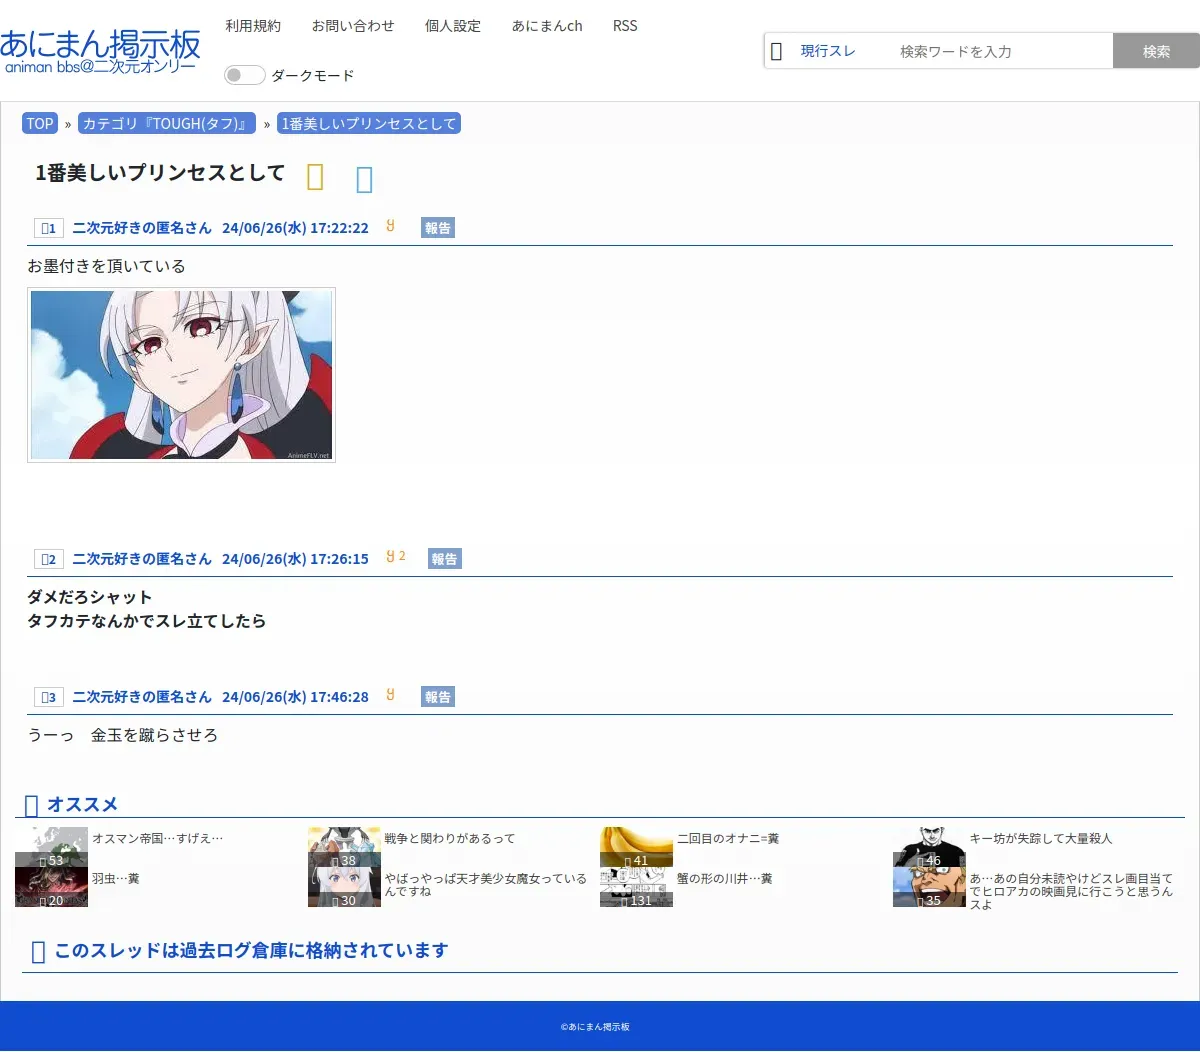Viewport: 1200px width, 1052px height.
Task: Click the like icon with count 2
Action: [396, 557]
